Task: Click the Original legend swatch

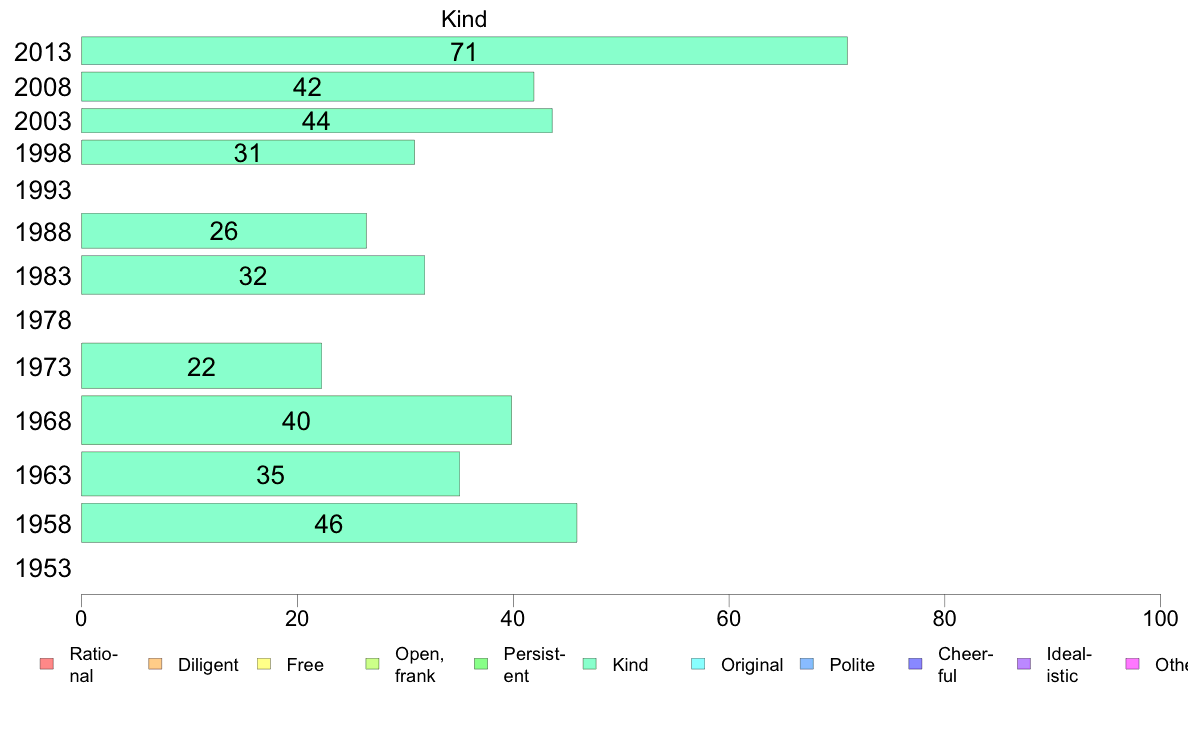Action: click(x=699, y=664)
